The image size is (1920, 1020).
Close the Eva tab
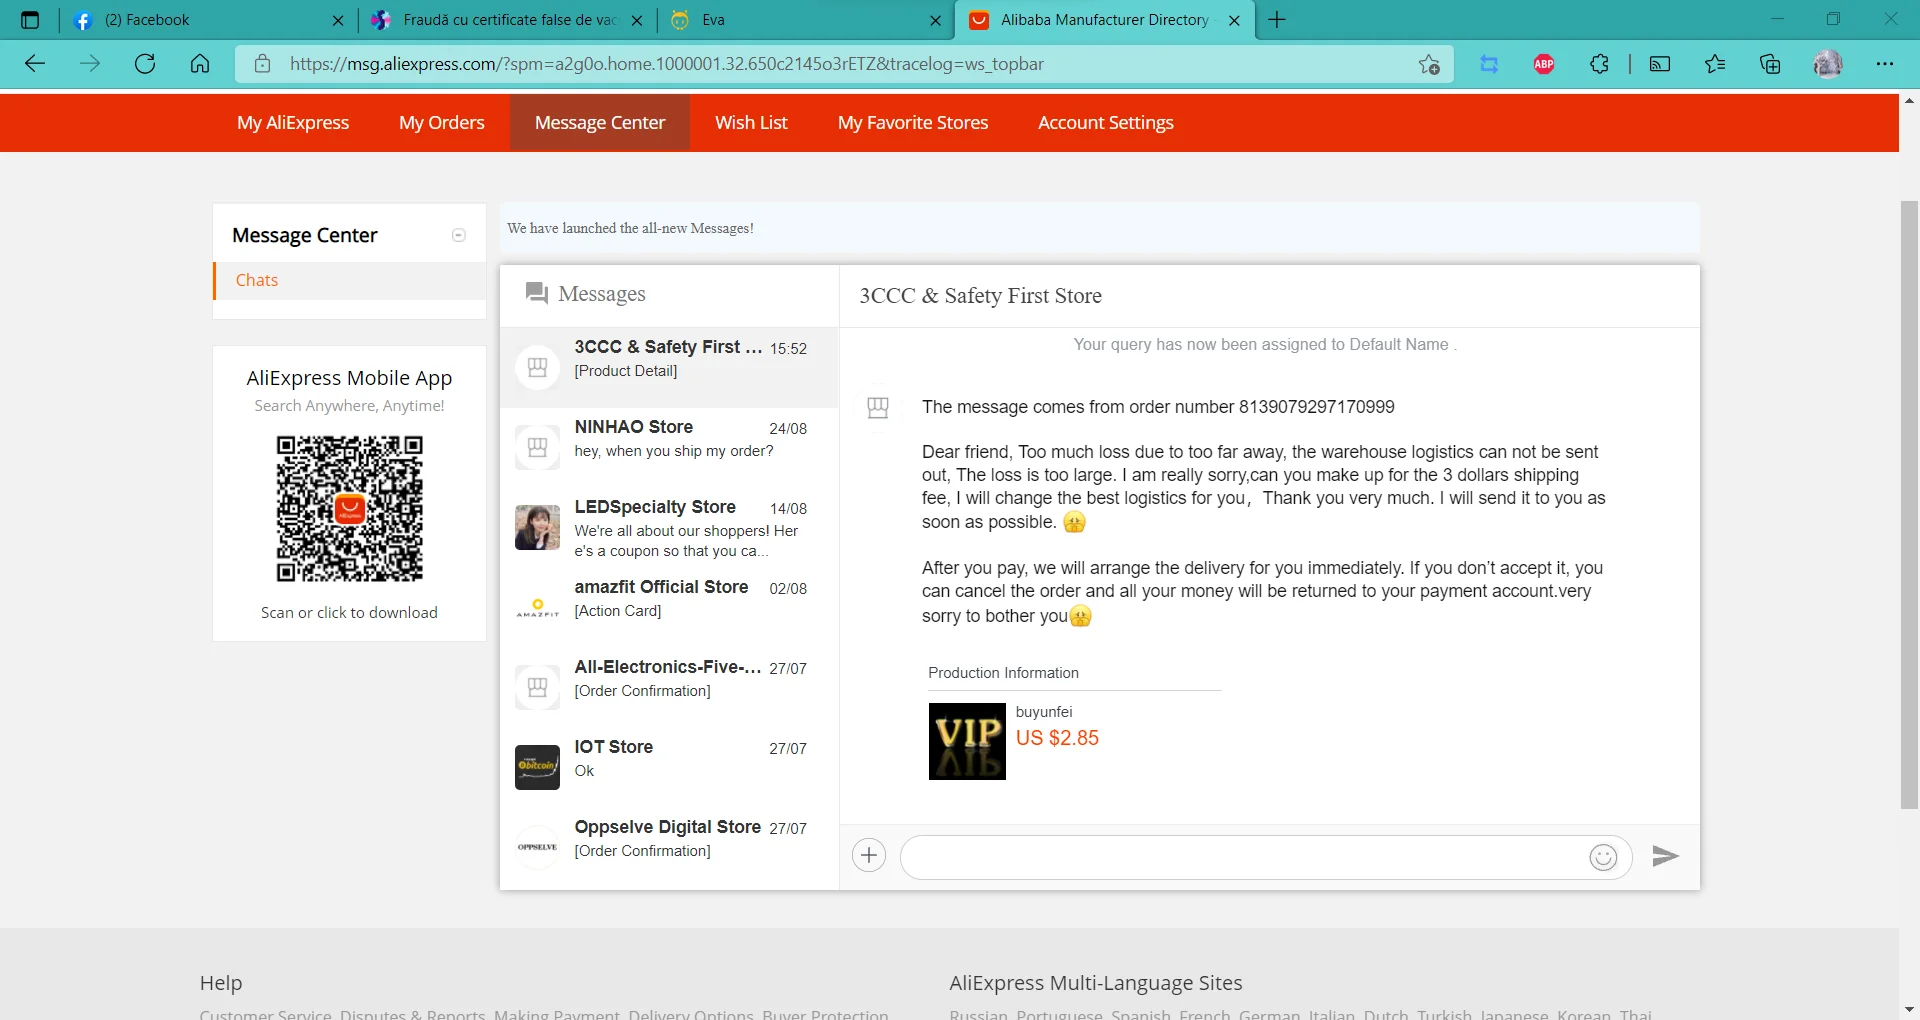[936, 20]
